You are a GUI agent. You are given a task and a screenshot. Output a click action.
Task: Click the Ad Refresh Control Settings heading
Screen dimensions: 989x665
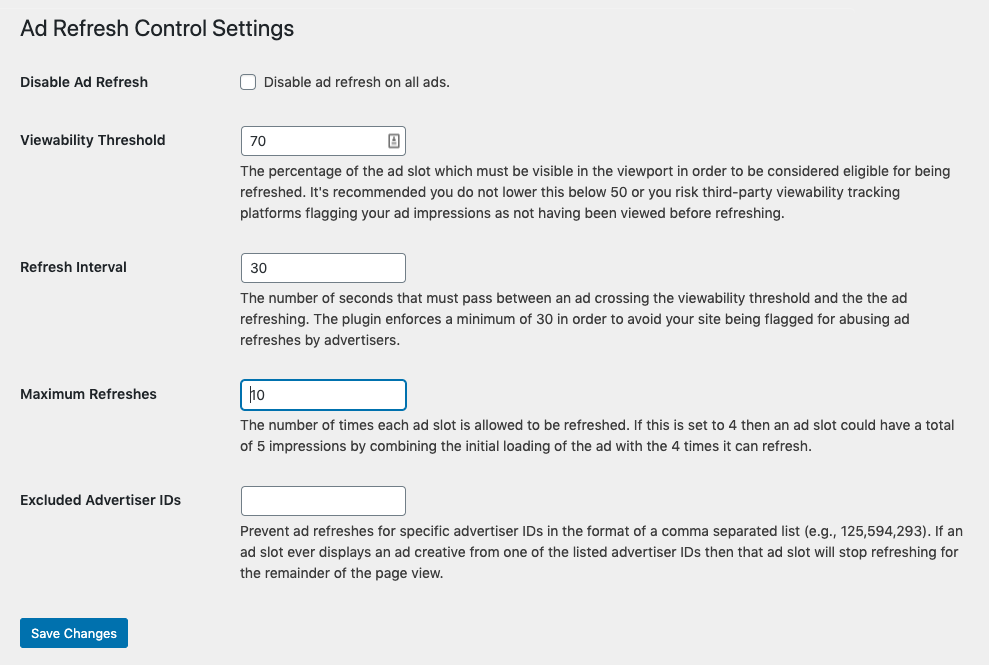[x=157, y=28]
